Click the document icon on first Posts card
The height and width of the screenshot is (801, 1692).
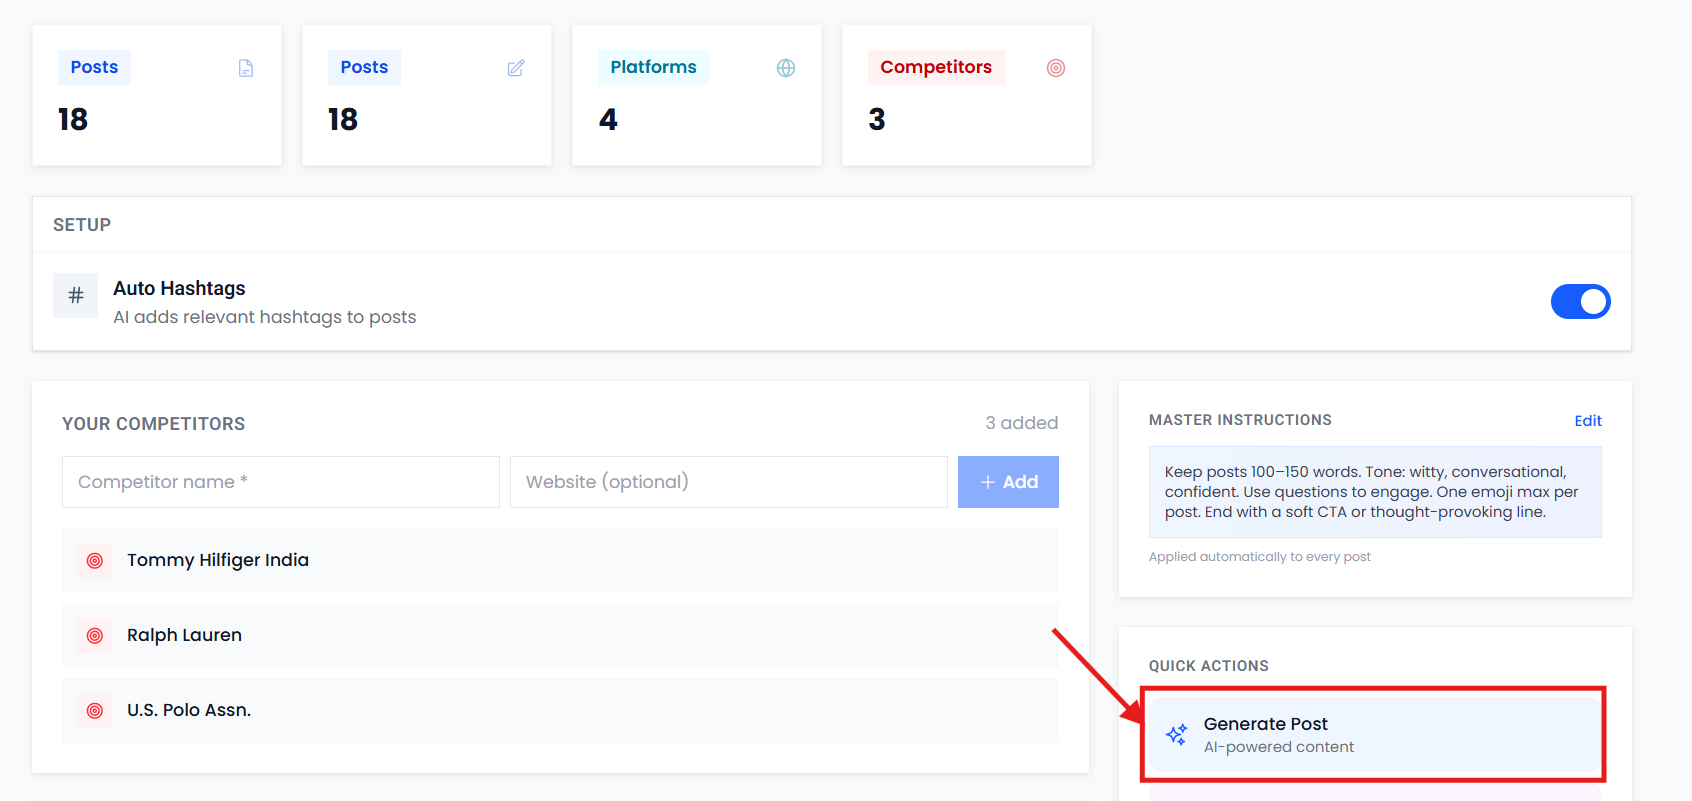(246, 68)
